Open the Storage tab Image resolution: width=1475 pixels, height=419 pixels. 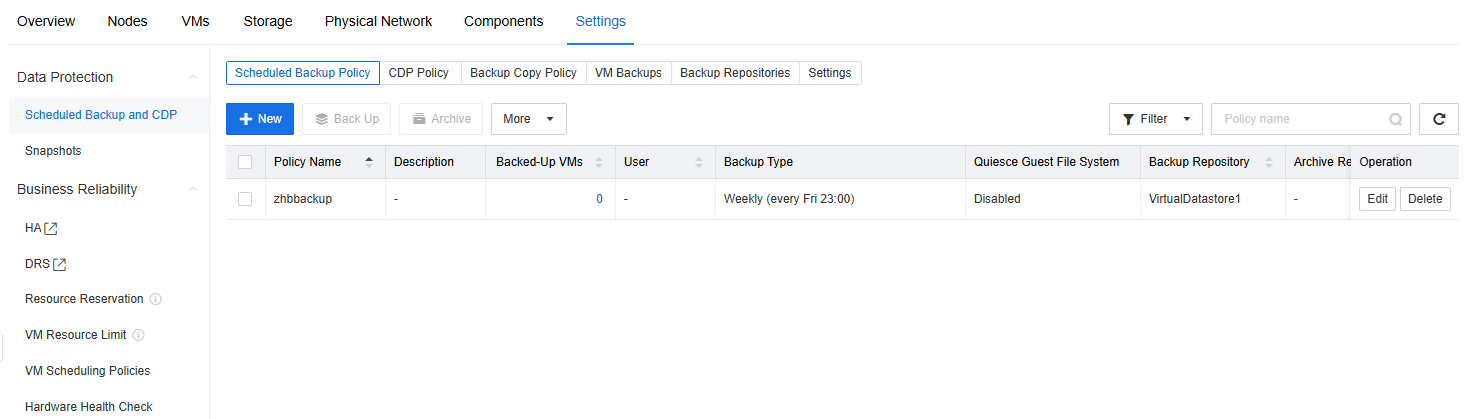[268, 21]
